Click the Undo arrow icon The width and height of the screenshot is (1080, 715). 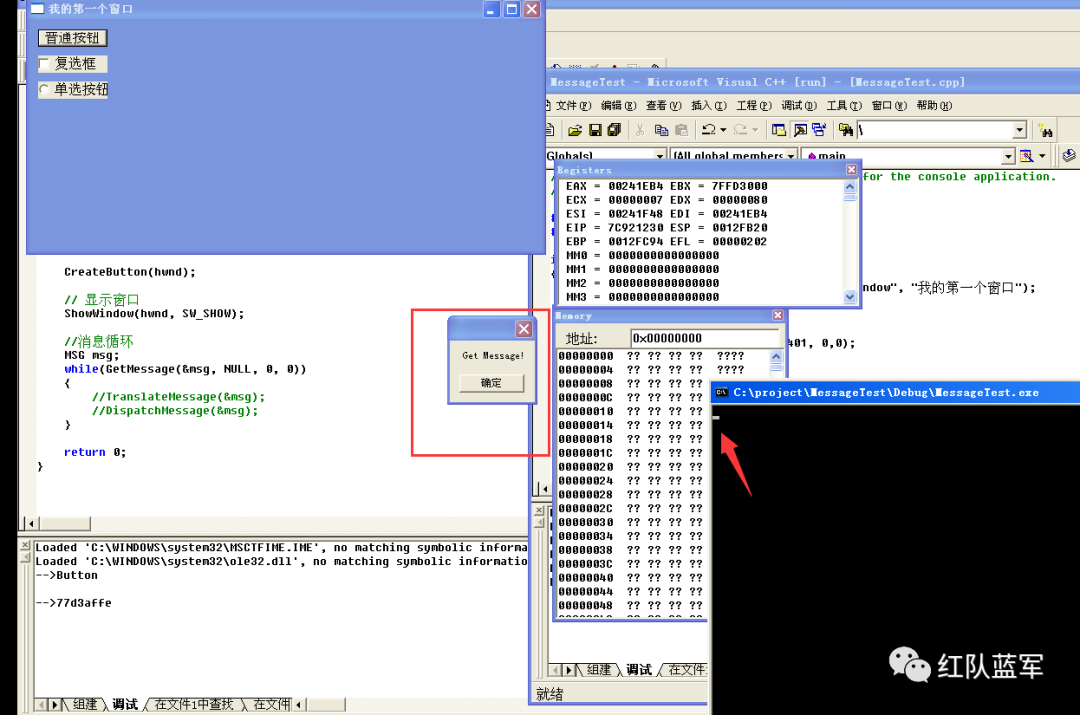tap(708, 129)
